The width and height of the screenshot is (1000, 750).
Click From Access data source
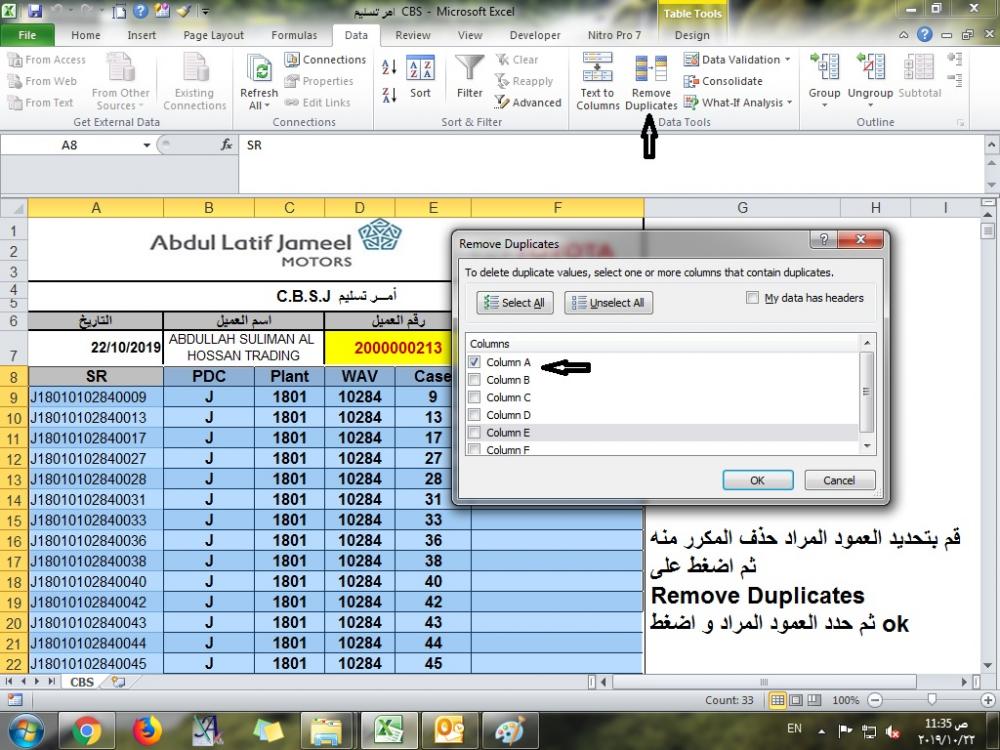pyautogui.click(x=46, y=59)
